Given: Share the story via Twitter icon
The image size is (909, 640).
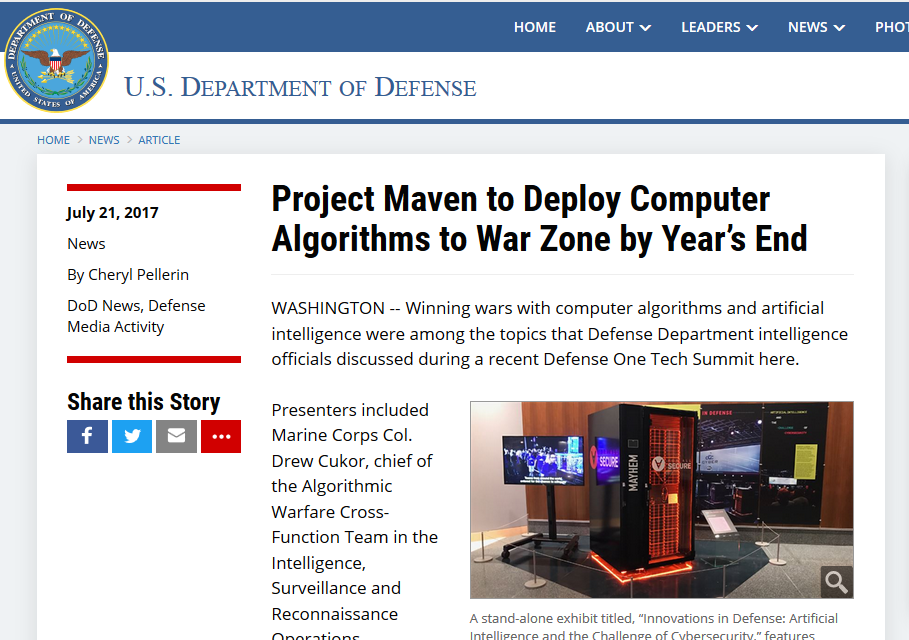Looking at the screenshot, I should coord(132,436).
